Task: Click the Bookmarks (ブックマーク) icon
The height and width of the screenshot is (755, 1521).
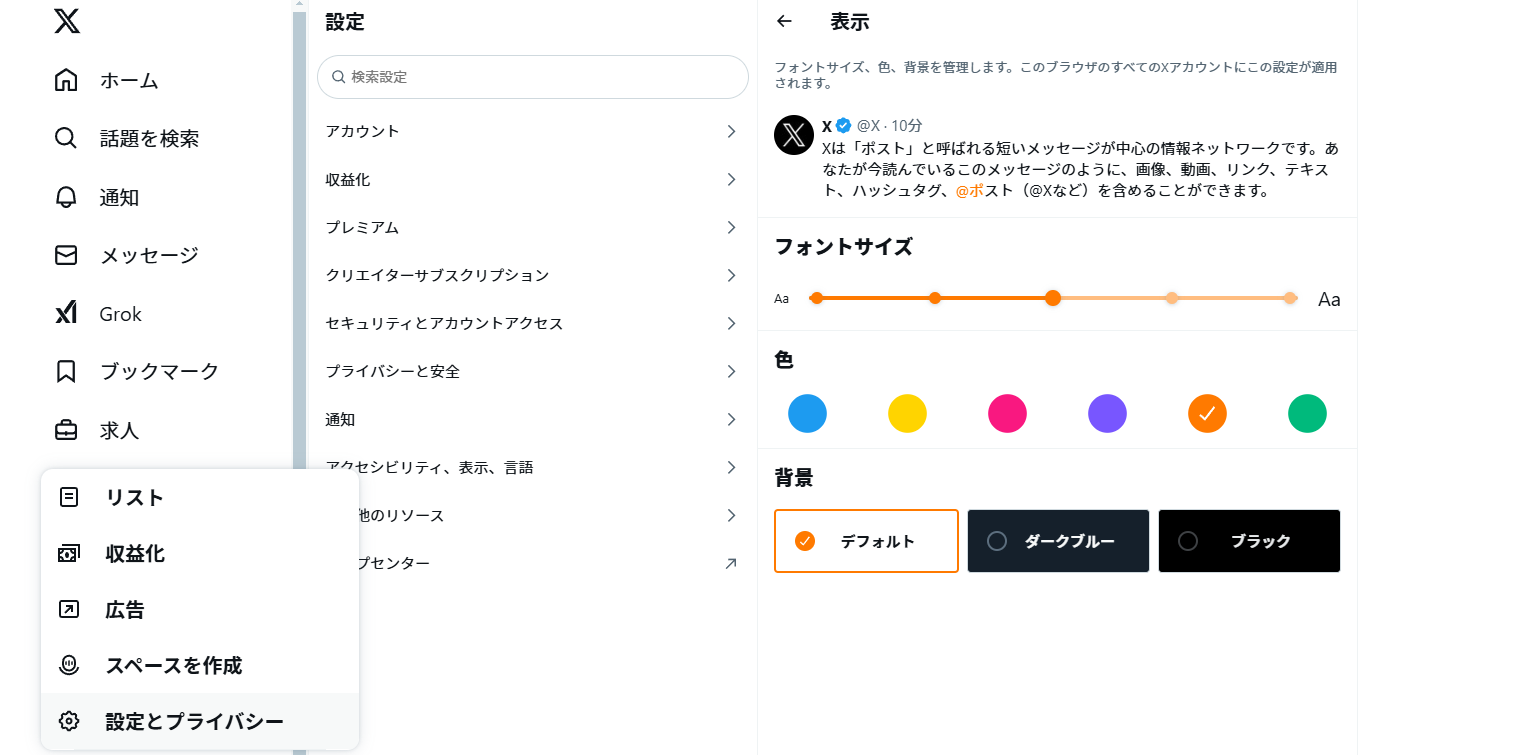Action: pos(66,371)
